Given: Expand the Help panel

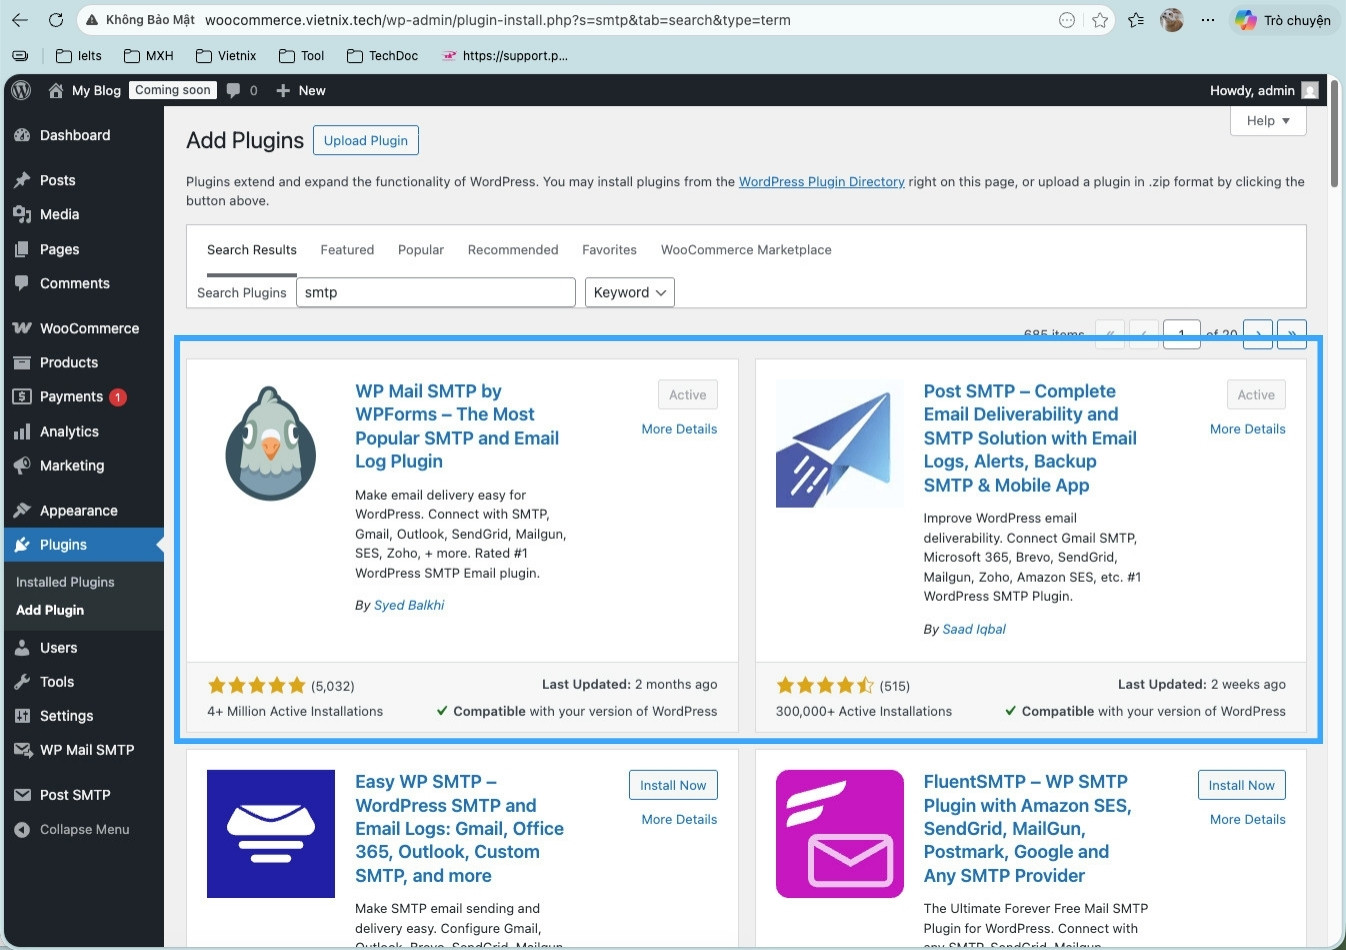Looking at the screenshot, I should (x=1267, y=120).
